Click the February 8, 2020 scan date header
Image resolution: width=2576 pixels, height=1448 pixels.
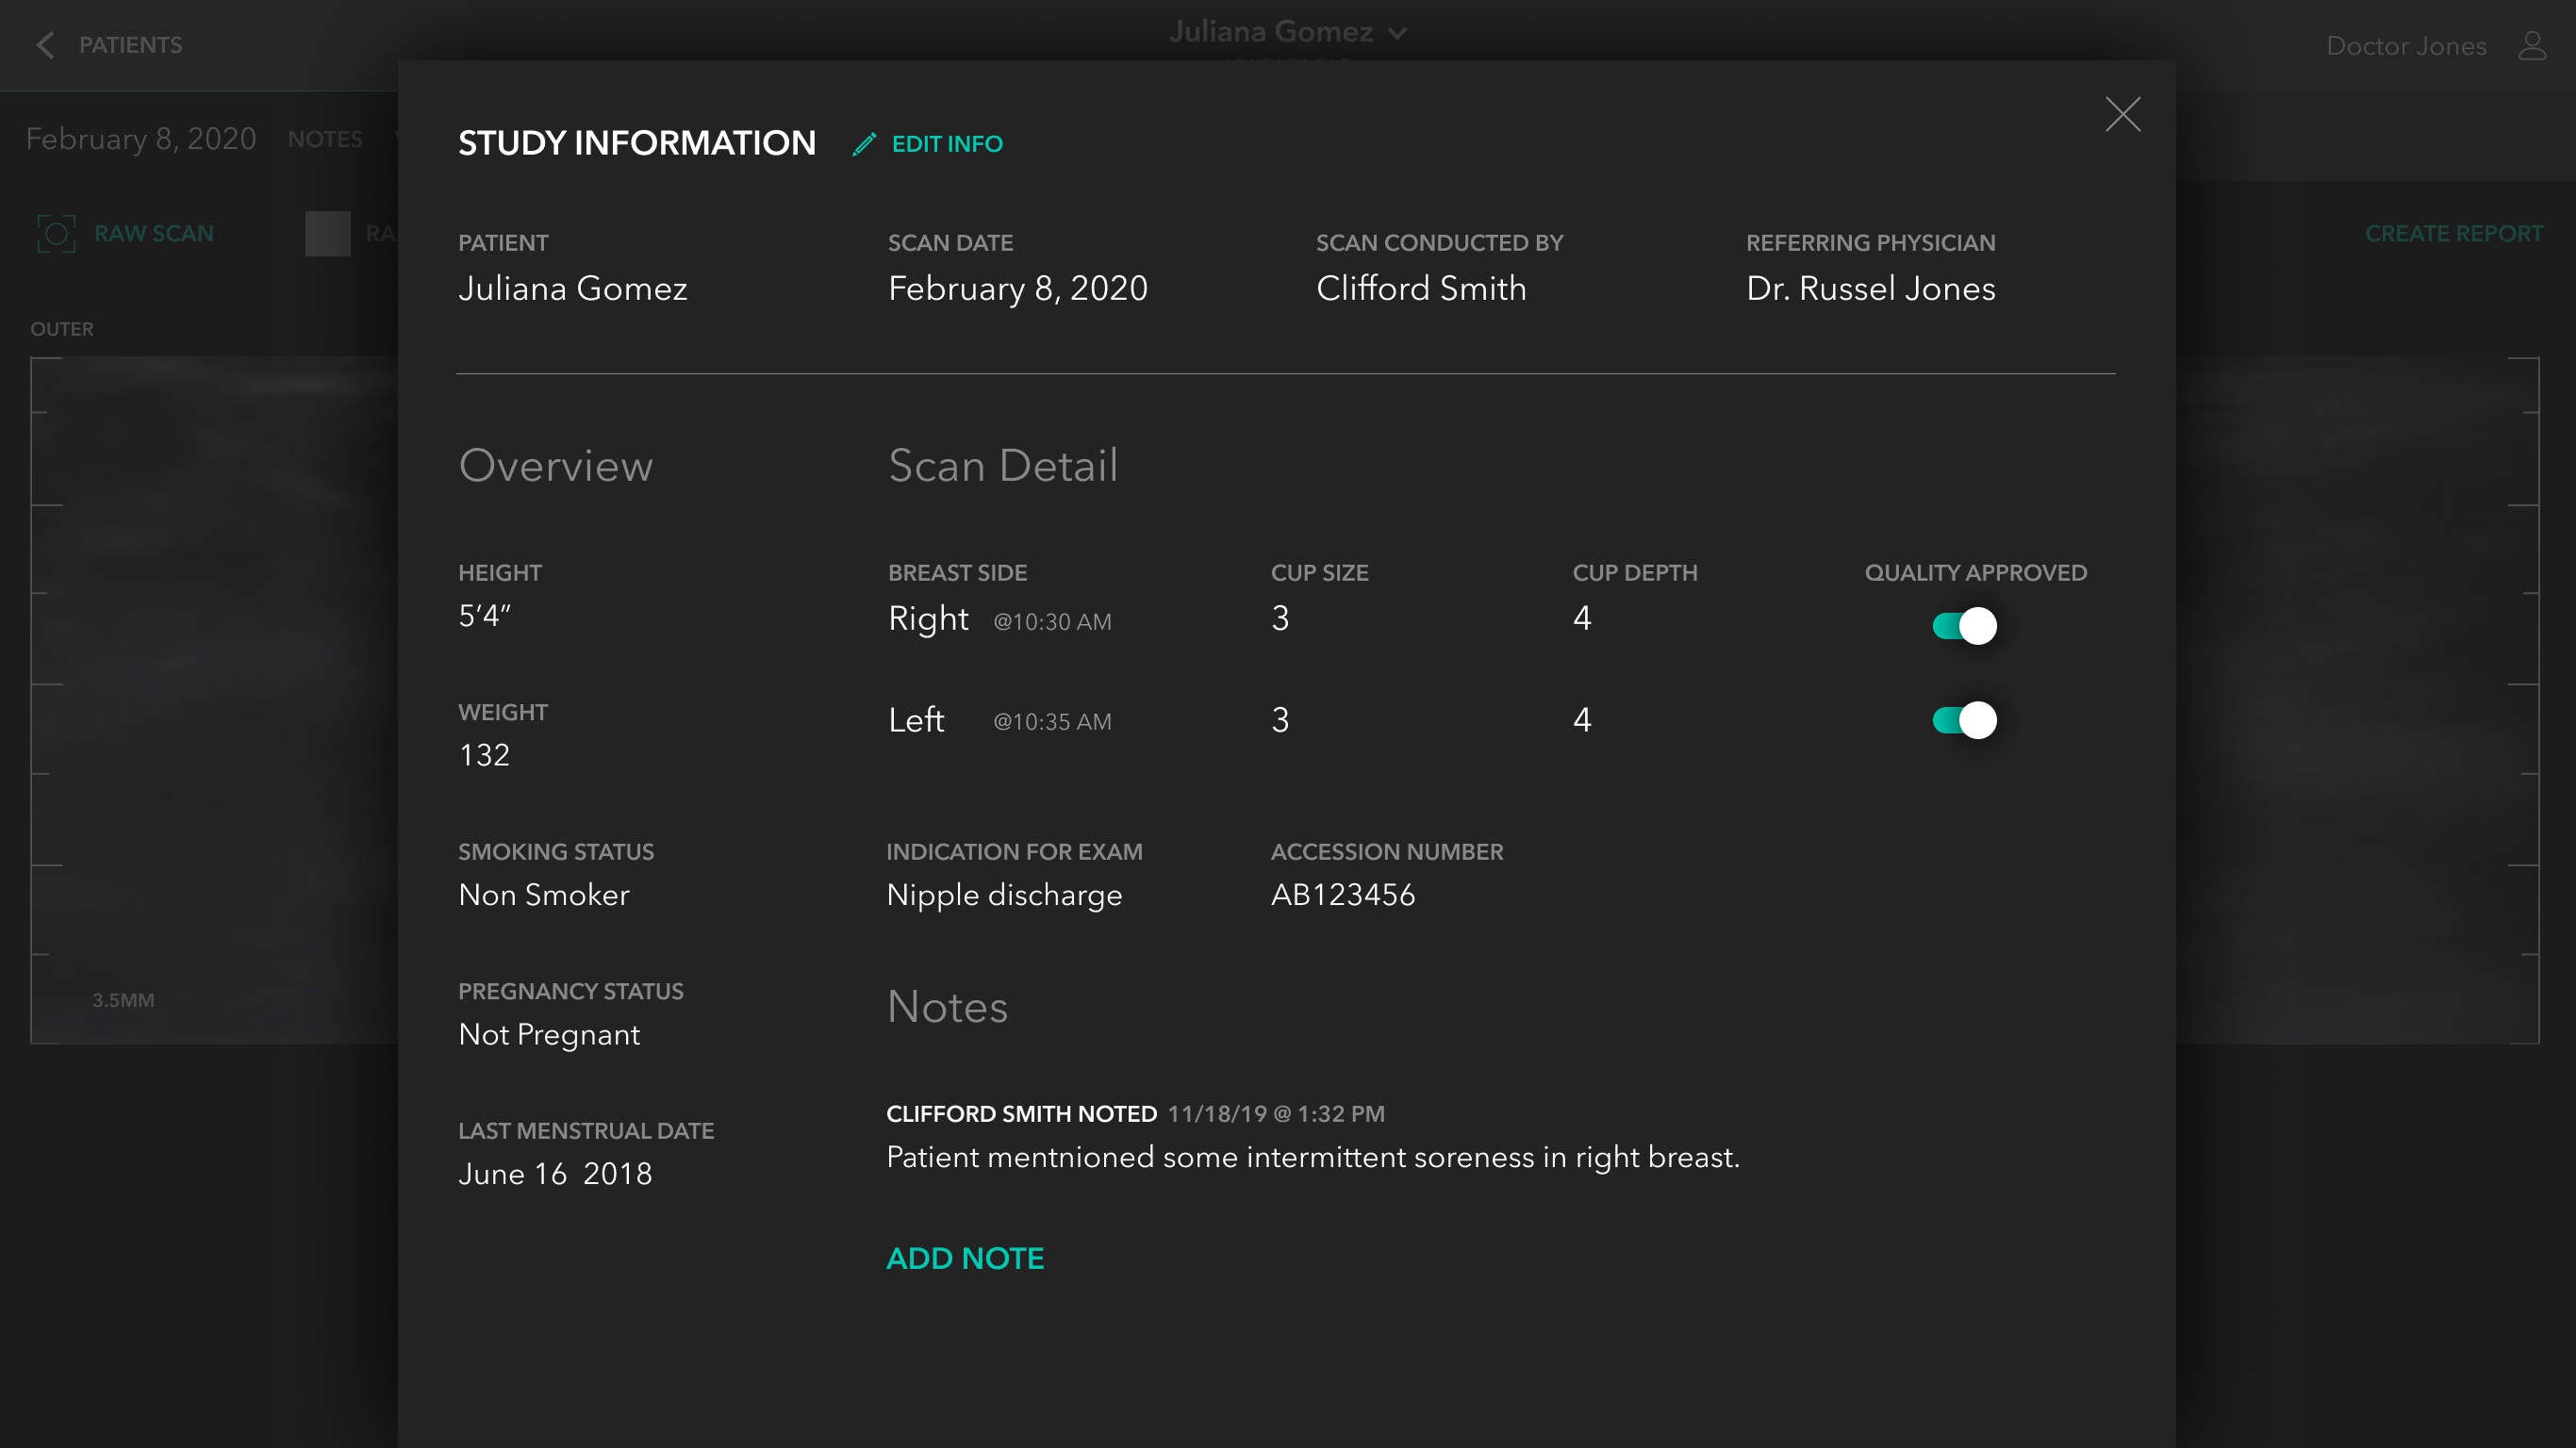coord(141,139)
